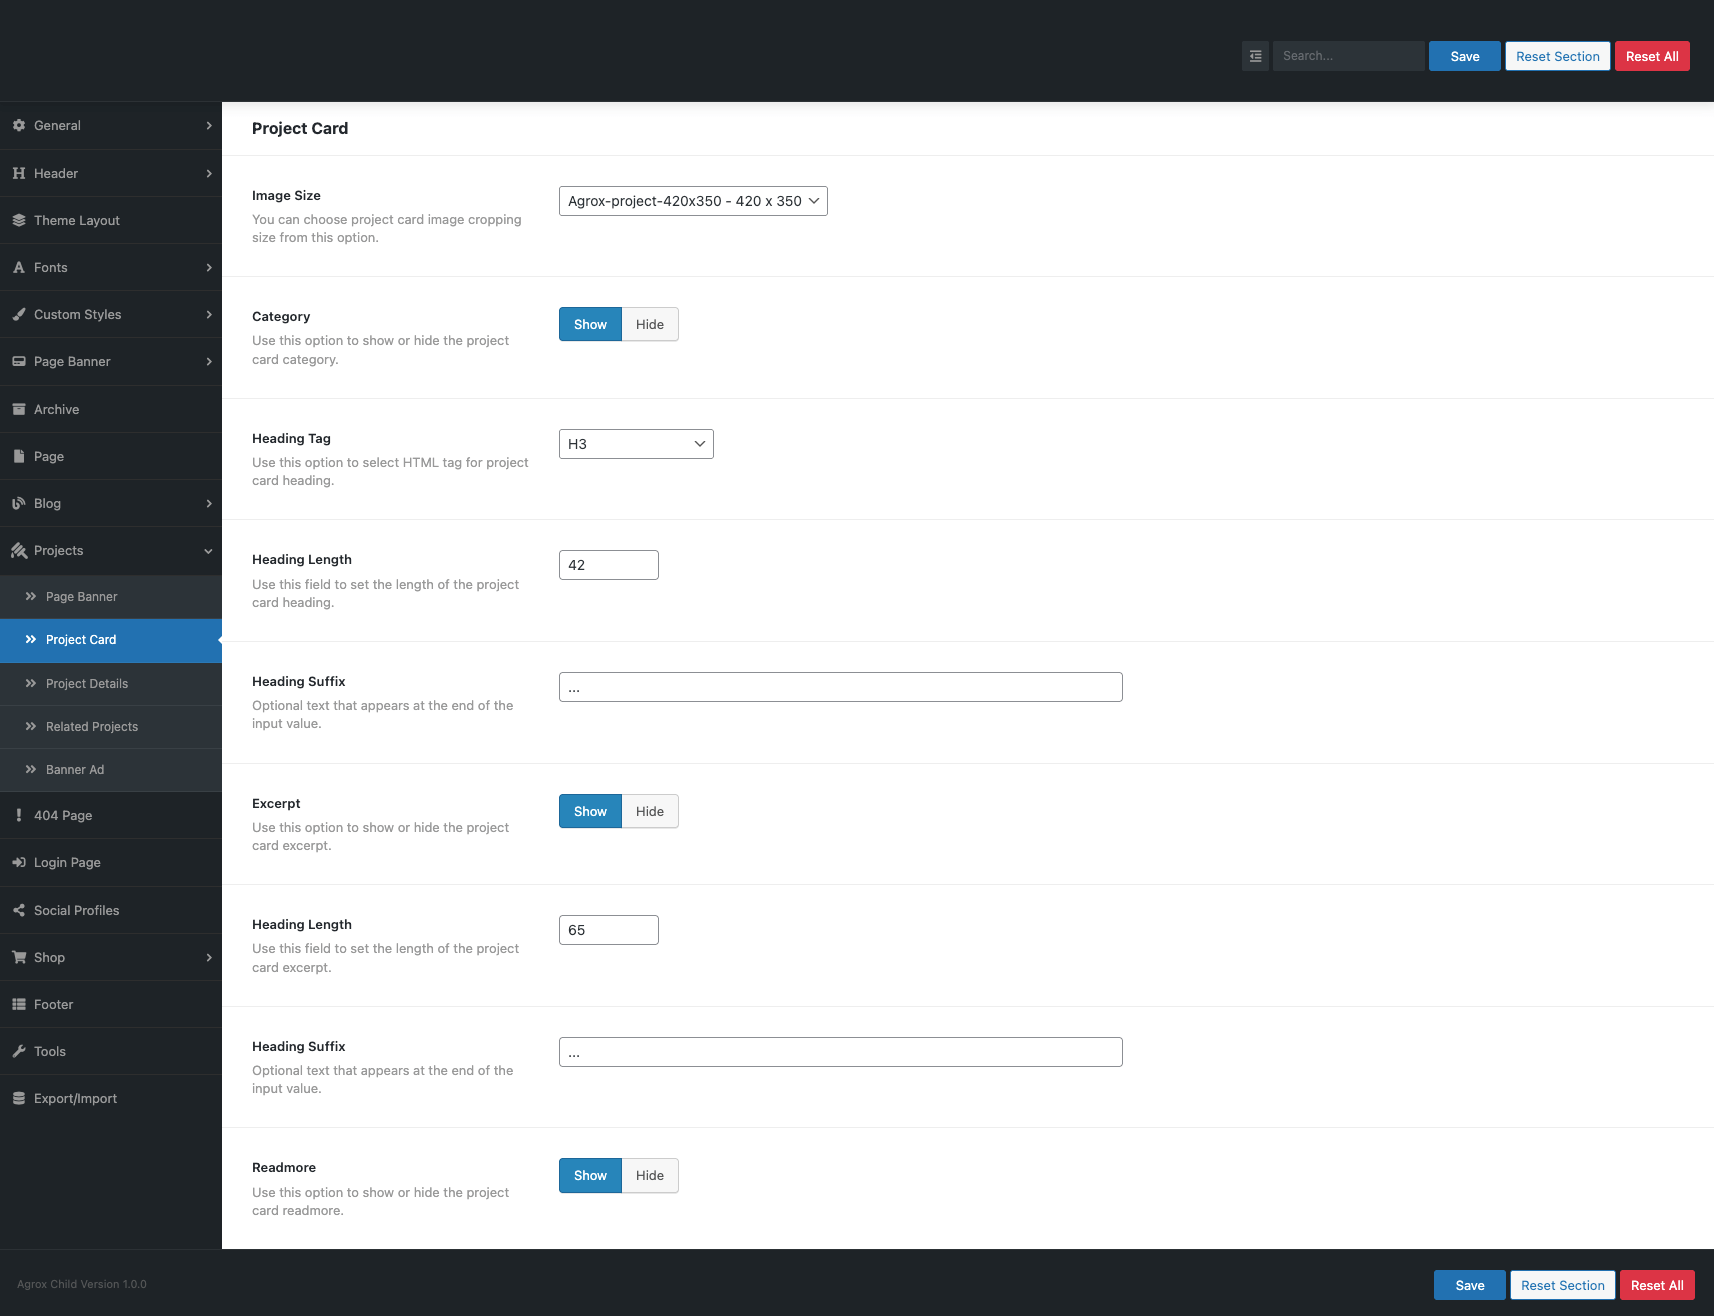This screenshot has height=1316, width=1714.
Task: Set Excerpt option to Hide
Action: [x=650, y=811]
